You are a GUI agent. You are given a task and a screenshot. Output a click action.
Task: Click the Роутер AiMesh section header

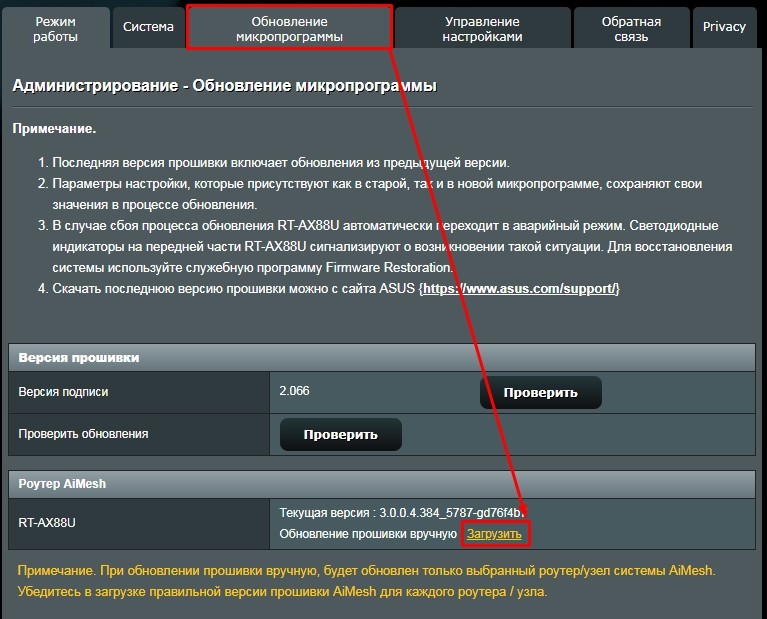tap(382, 484)
